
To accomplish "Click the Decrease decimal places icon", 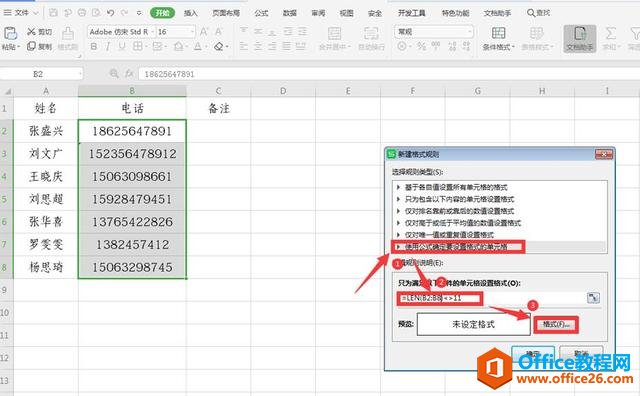I will [467, 46].
